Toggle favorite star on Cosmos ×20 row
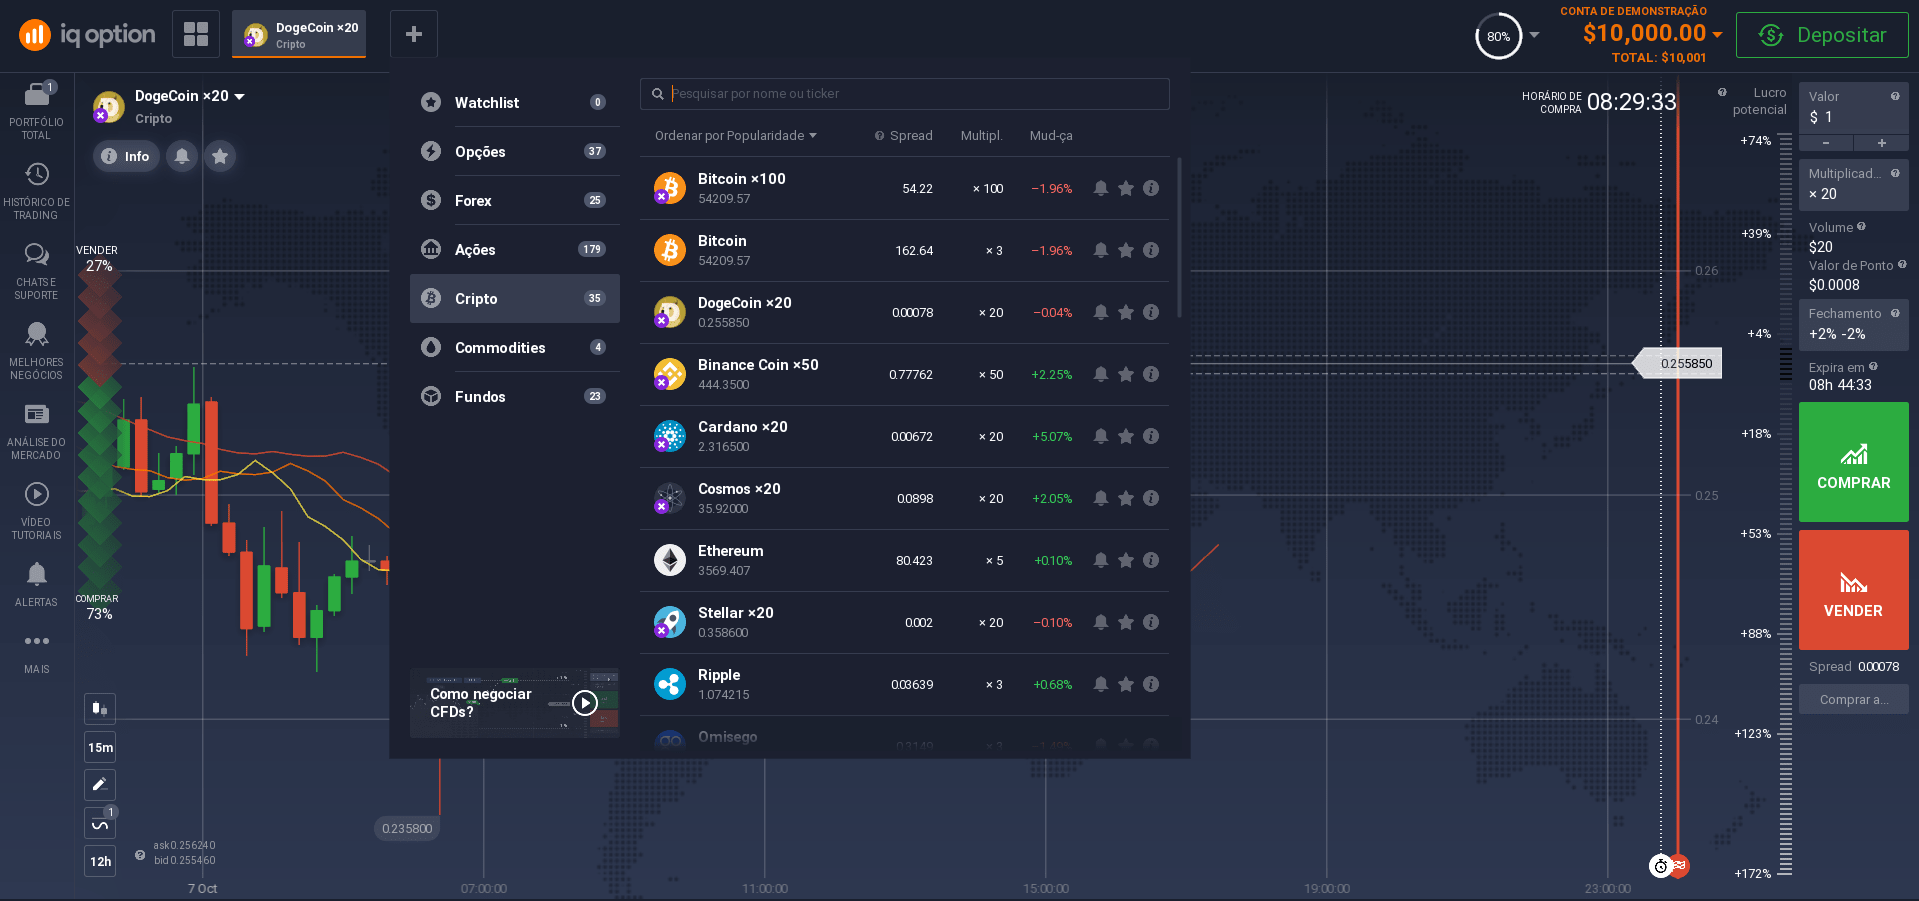This screenshot has height=901, width=1919. (x=1126, y=498)
